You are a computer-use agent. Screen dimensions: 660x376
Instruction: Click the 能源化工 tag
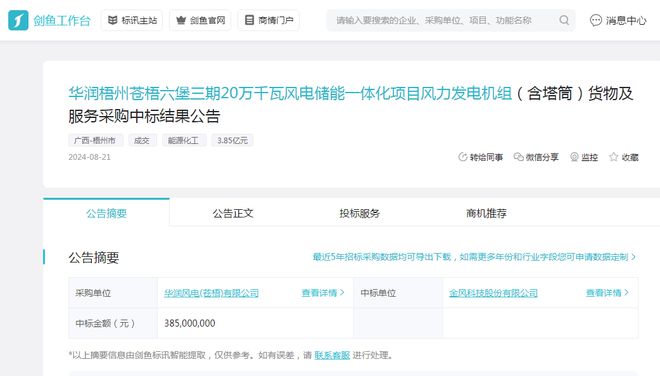pyautogui.click(x=184, y=140)
